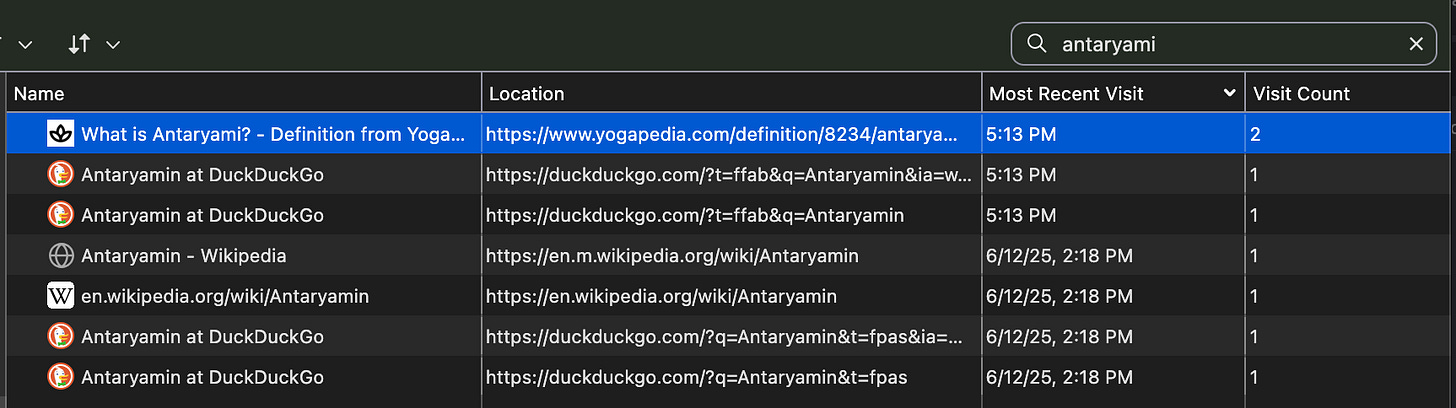Select "Antaryamin - Wikipedia" entry name
Image resolution: width=1456 pixels, height=408 pixels.
184,256
